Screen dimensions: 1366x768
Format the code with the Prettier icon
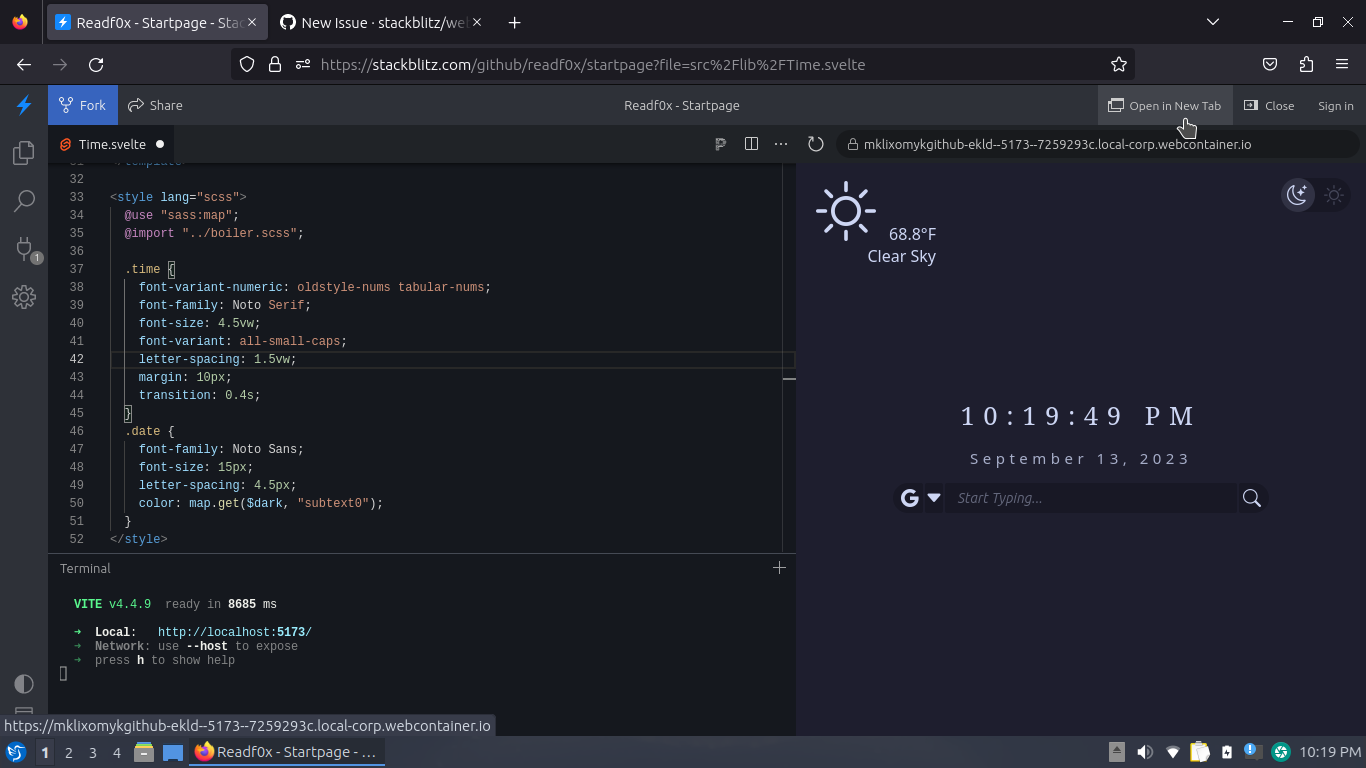720,144
